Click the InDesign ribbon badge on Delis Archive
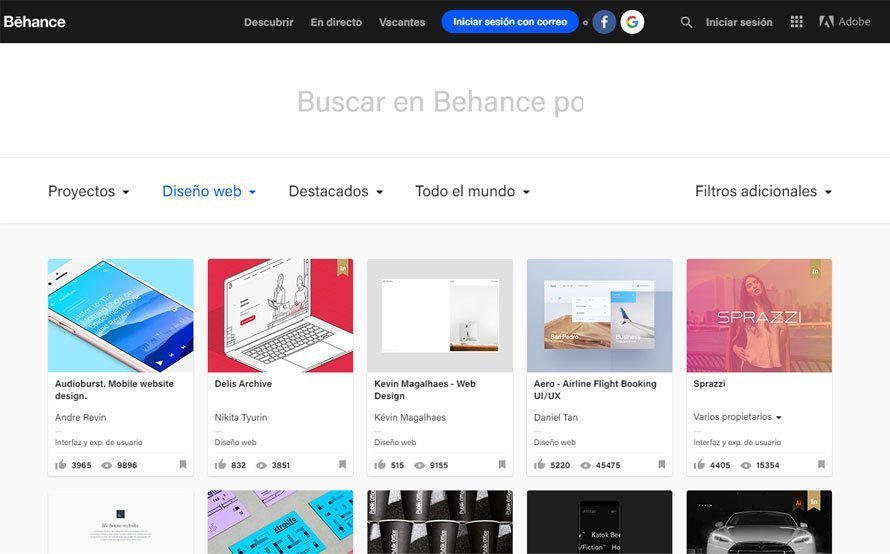890x554 pixels. [342, 268]
